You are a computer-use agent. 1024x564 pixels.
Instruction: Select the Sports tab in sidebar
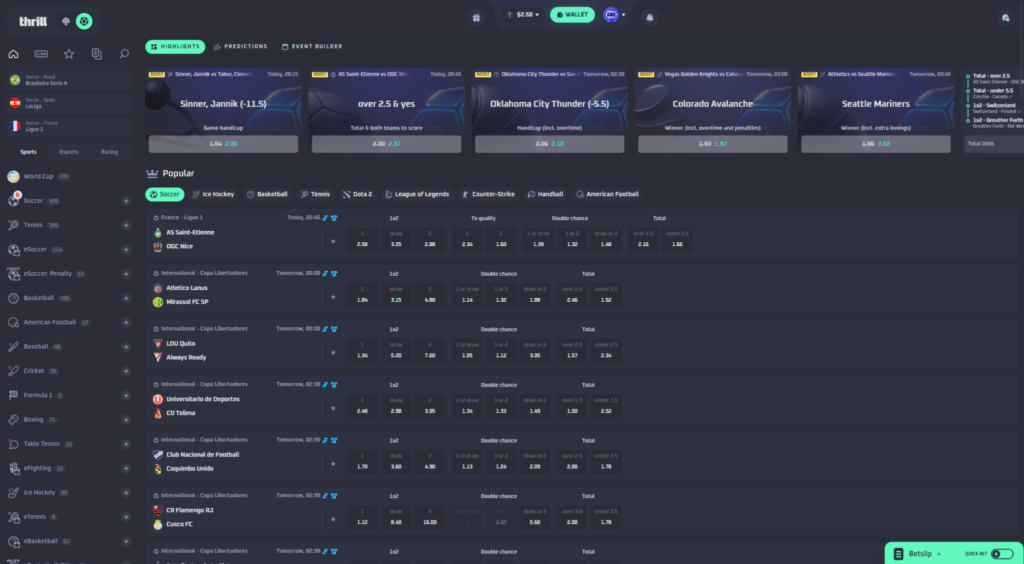coord(28,152)
